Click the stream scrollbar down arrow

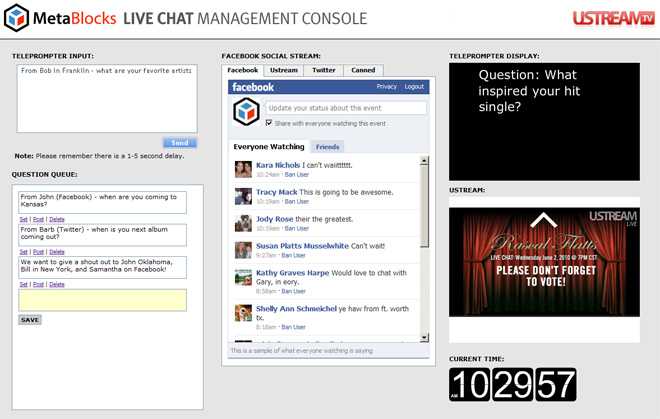click(424, 337)
